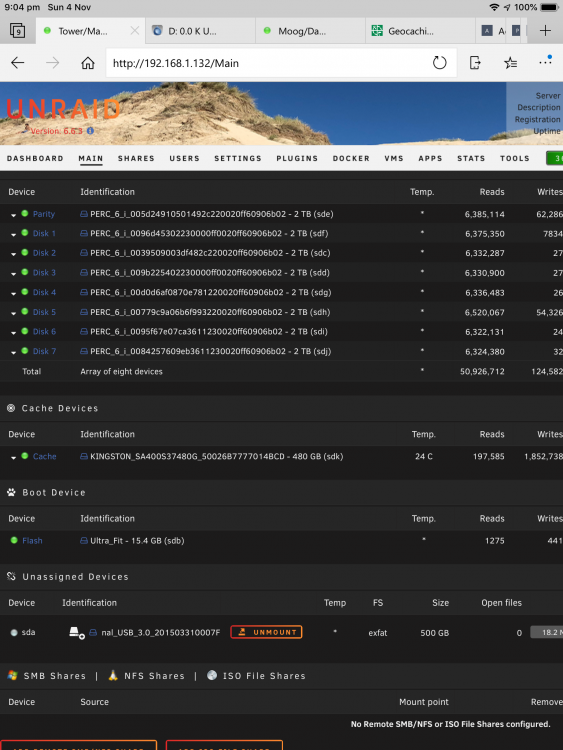The height and width of the screenshot is (750, 563).
Task: Click the Unassigned Devices refresh icon
Action: click(x=11, y=576)
